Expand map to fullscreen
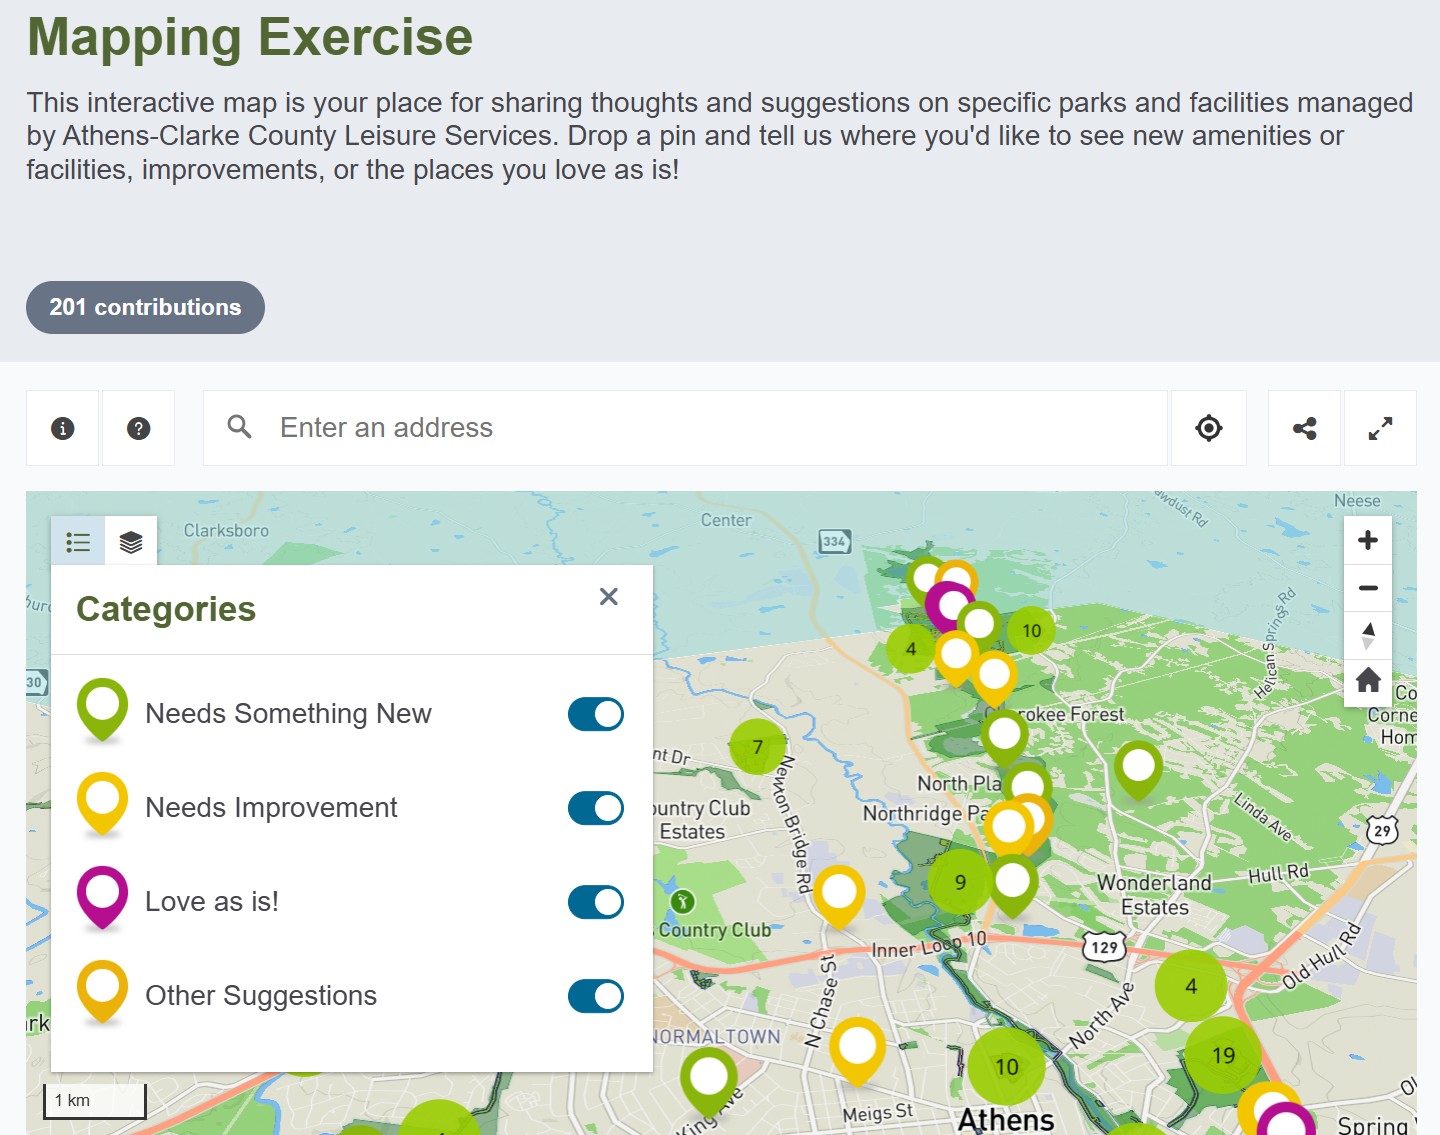 tap(1380, 428)
